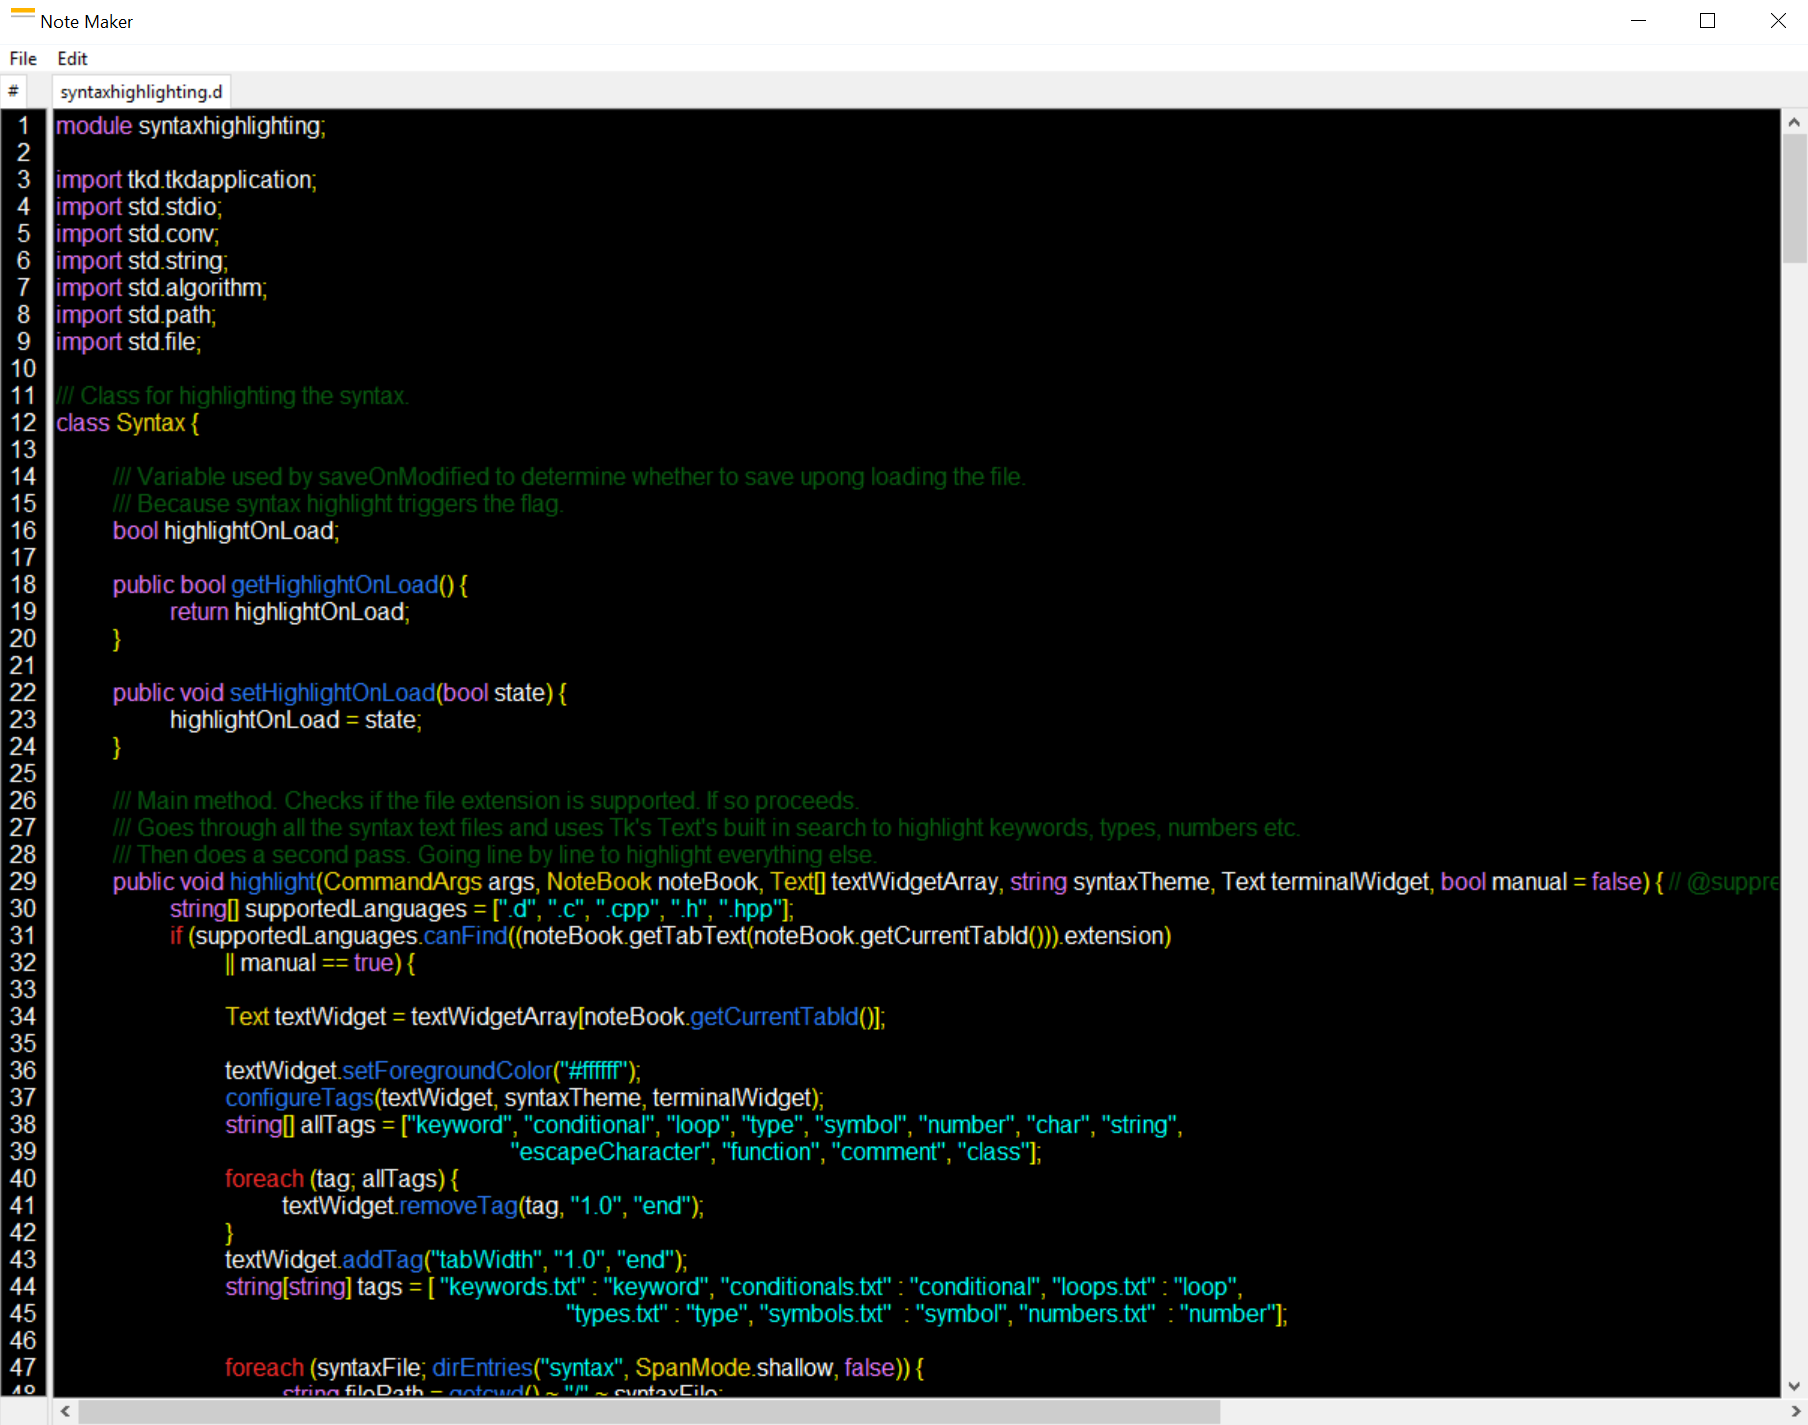Minimize the Note Maker window
The width and height of the screenshot is (1808, 1425).
click(1638, 21)
